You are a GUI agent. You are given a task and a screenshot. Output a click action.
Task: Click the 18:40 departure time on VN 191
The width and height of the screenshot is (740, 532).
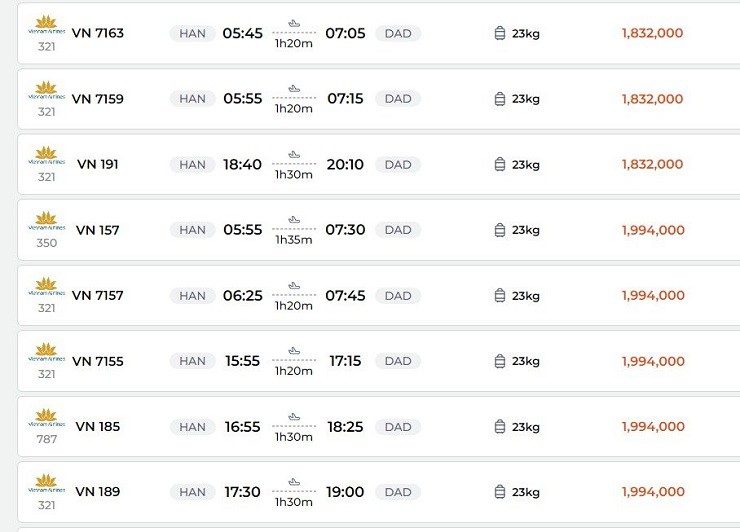pyautogui.click(x=242, y=164)
